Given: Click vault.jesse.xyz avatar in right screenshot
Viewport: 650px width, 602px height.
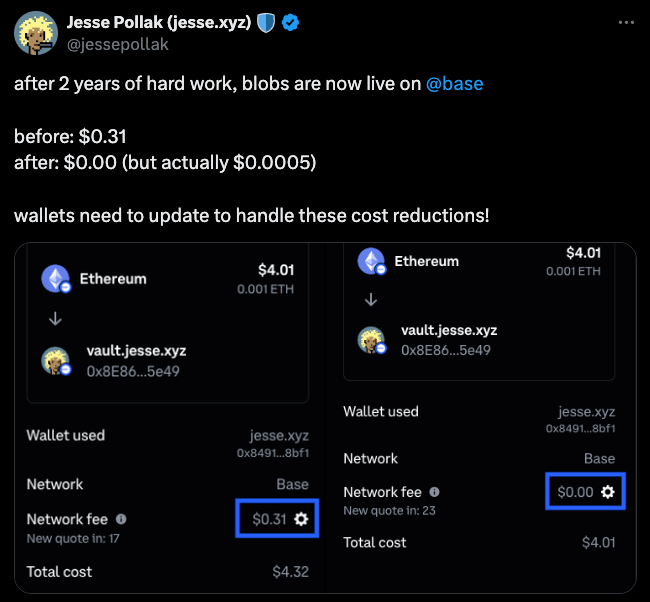Looking at the screenshot, I should [x=372, y=339].
